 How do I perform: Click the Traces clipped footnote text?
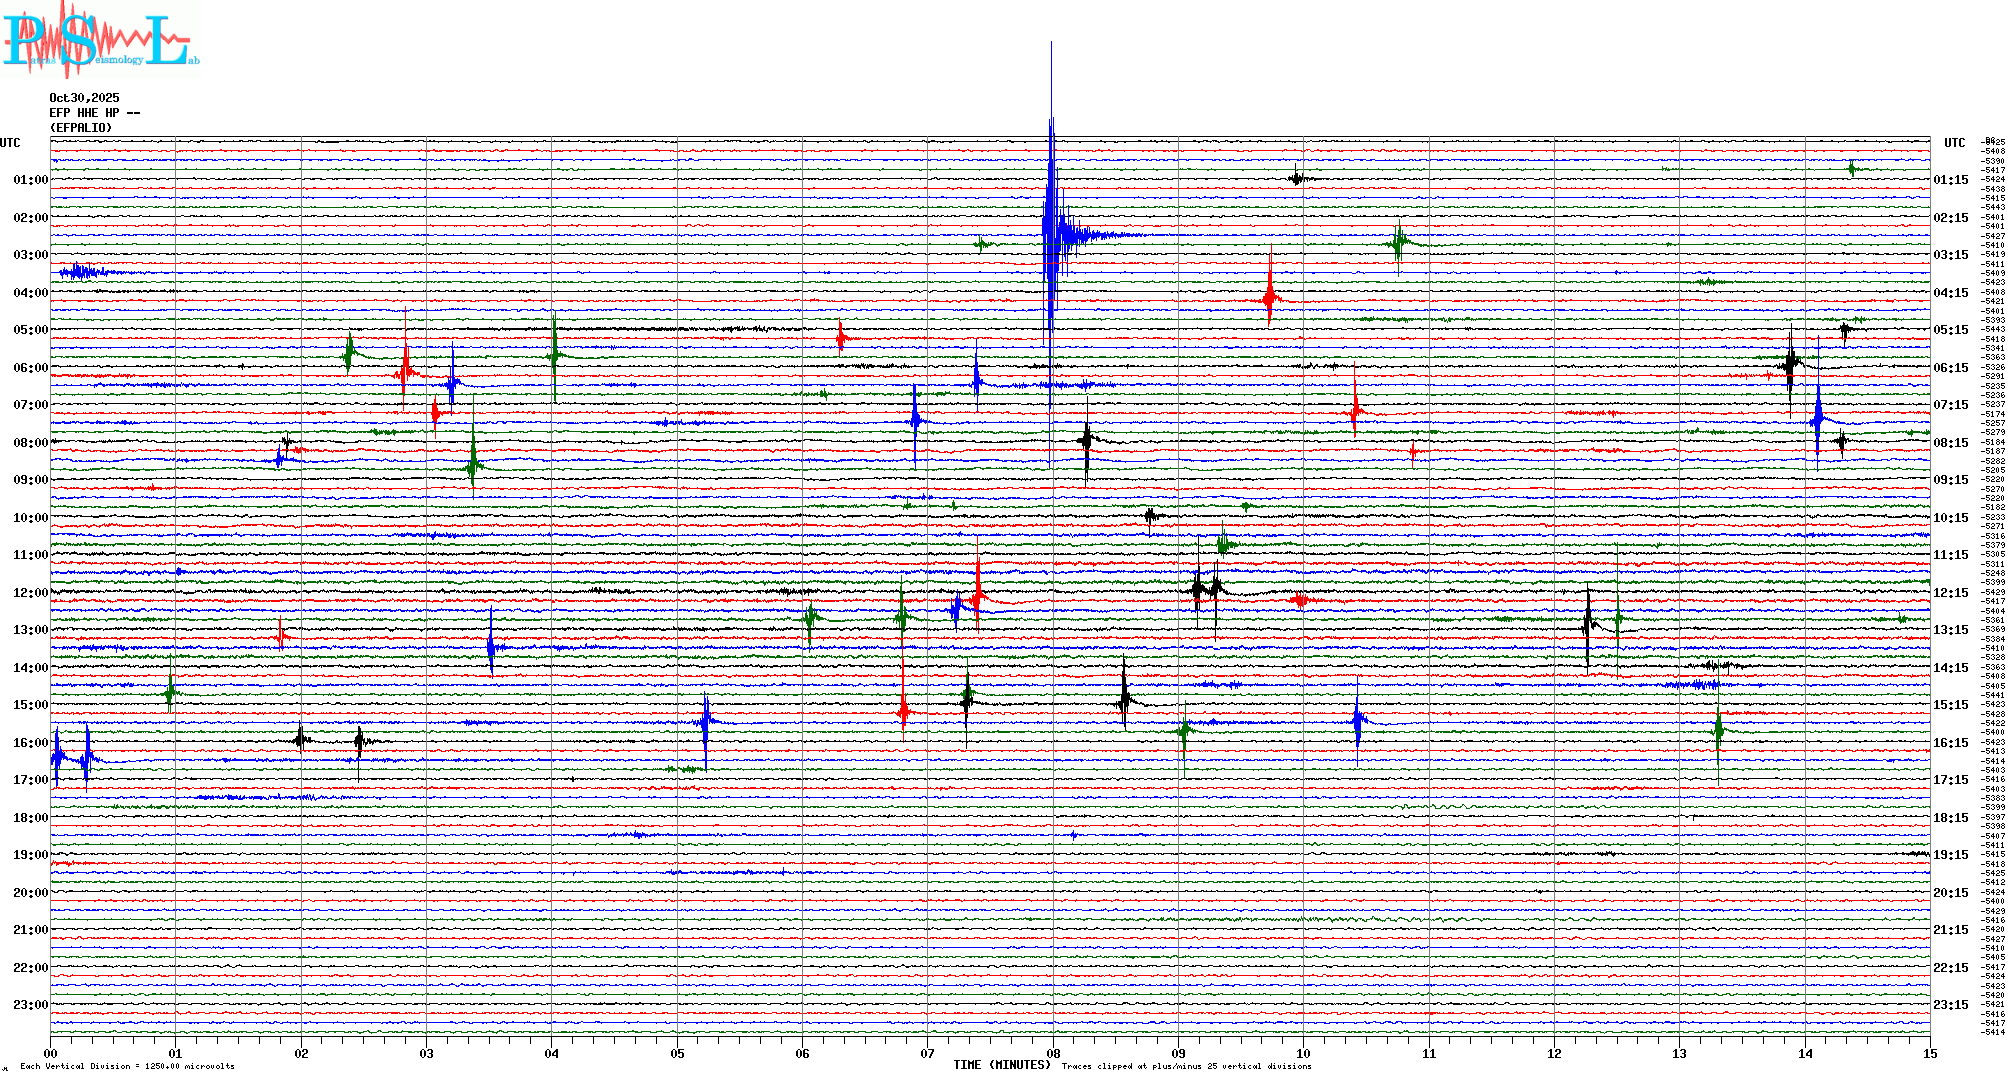[1186, 1066]
